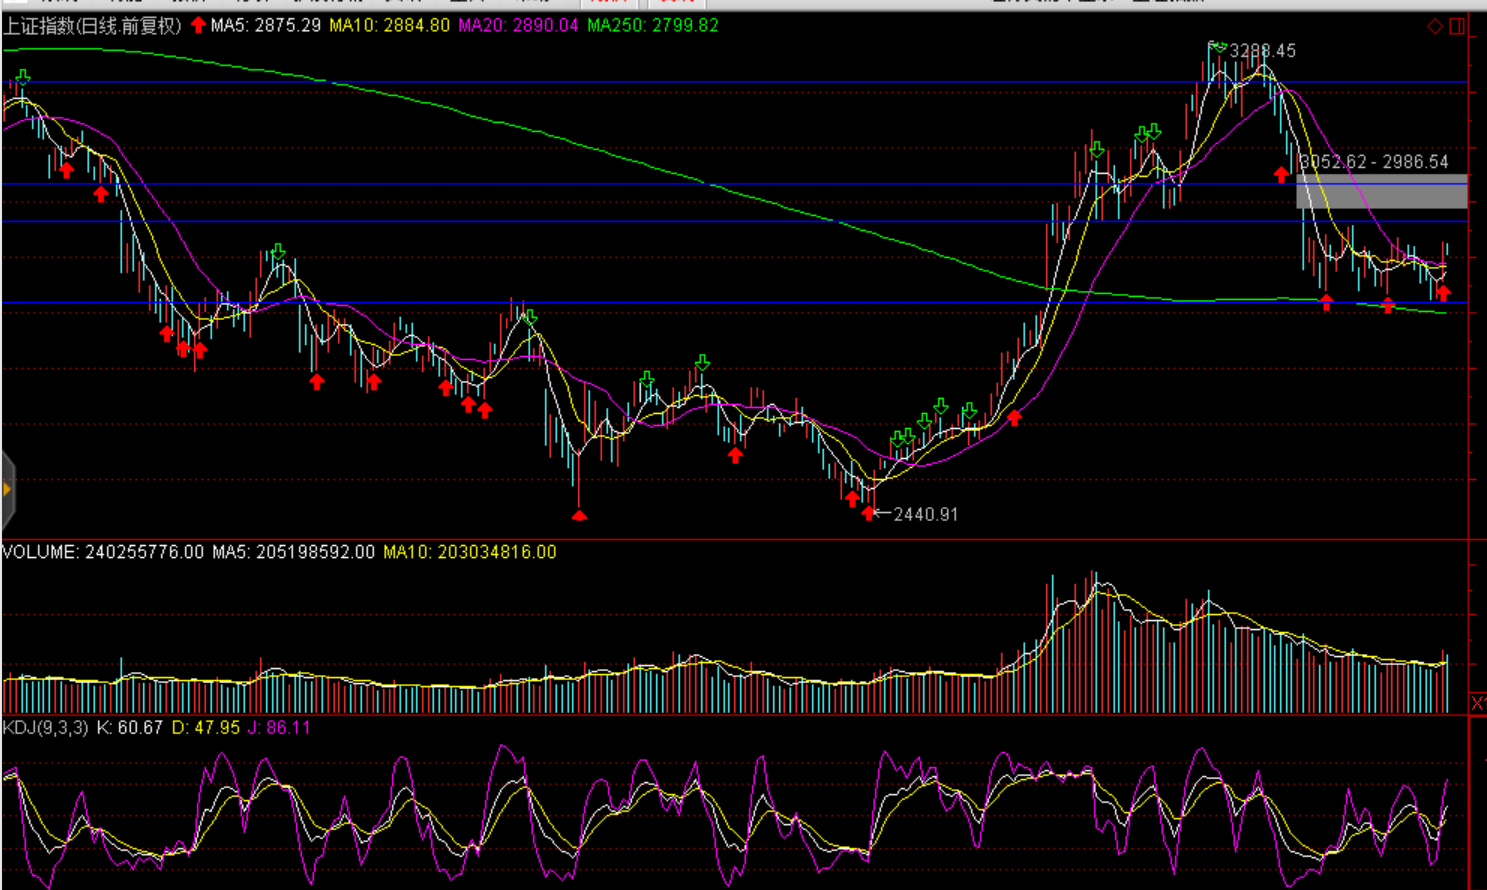Click the first green down arrow at far left
Viewport: 1487px width, 890px height.
click(23, 77)
